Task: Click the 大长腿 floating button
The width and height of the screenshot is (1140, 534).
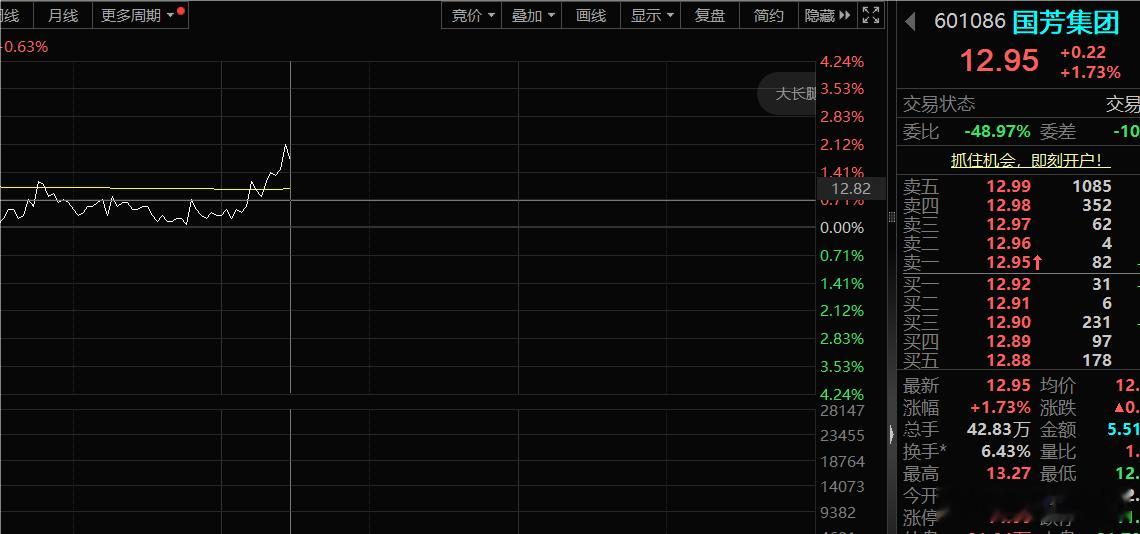Action: (x=788, y=94)
